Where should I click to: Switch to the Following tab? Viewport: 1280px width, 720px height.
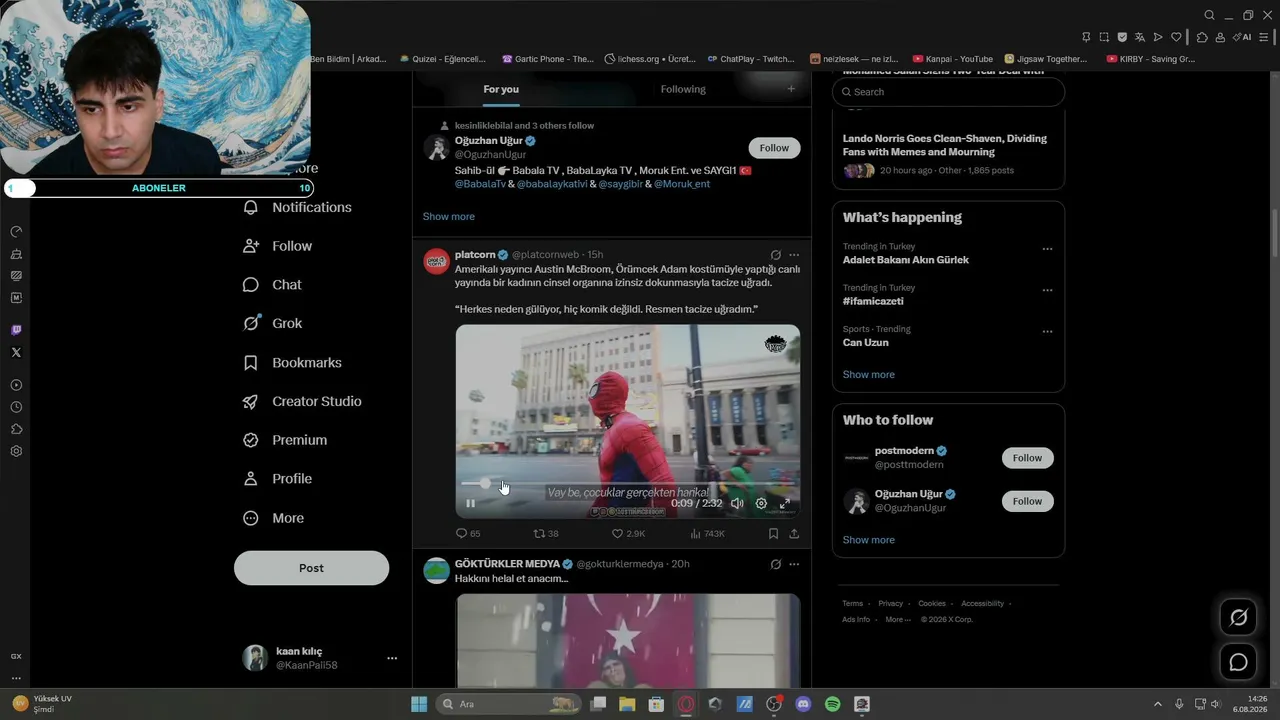click(683, 89)
